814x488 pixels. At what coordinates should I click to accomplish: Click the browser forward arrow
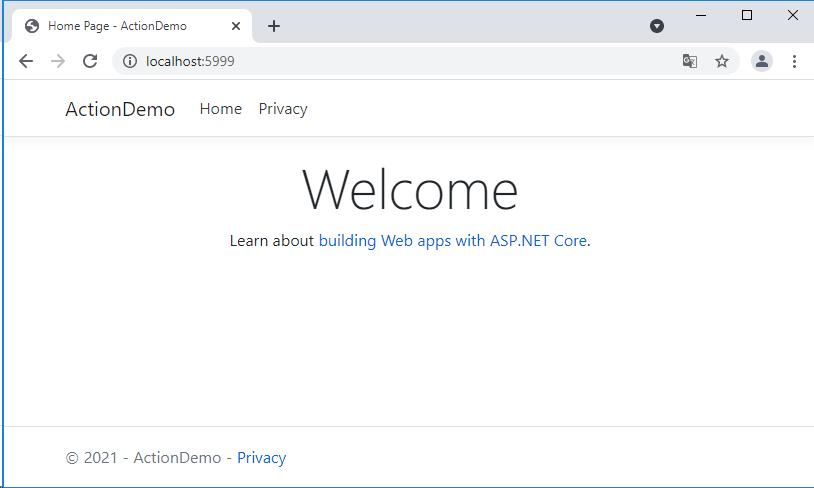[x=58, y=61]
